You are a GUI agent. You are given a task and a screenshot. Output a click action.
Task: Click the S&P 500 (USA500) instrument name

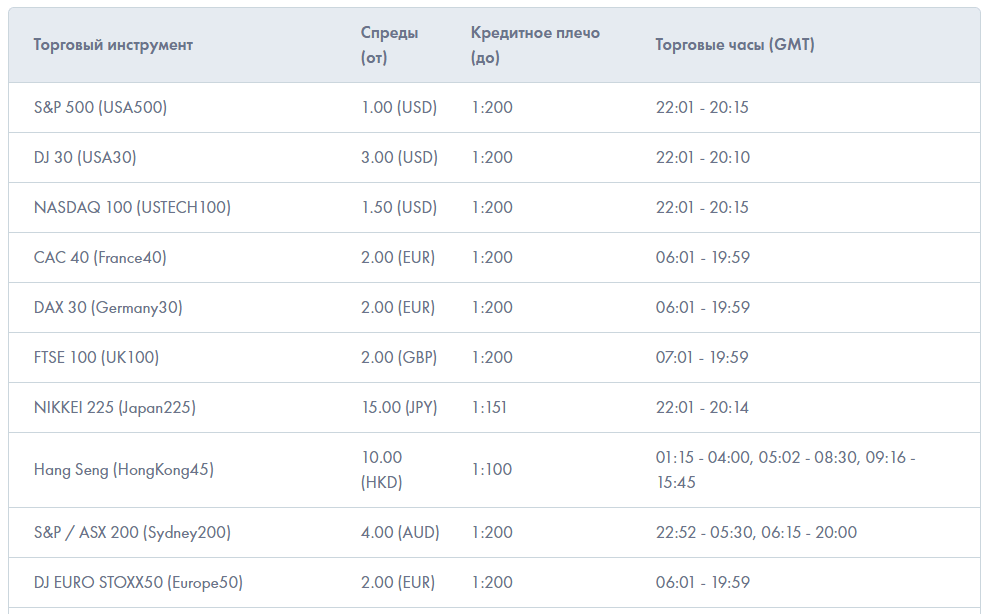pyautogui.click(x=100, y=107)
